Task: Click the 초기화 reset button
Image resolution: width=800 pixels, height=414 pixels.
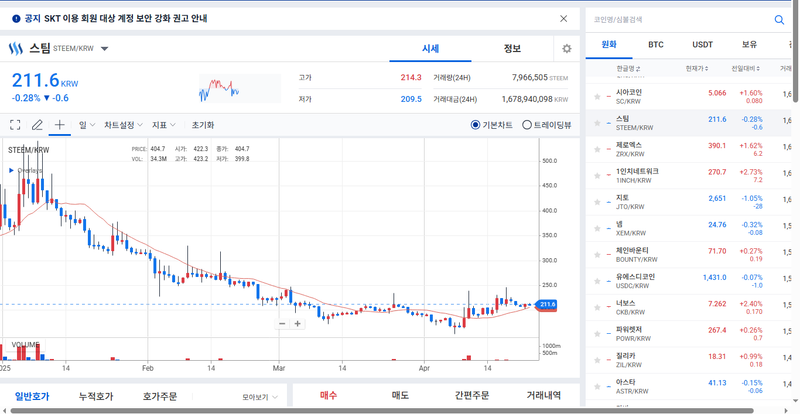Action: pyautogui.click(x=203, y=125)
